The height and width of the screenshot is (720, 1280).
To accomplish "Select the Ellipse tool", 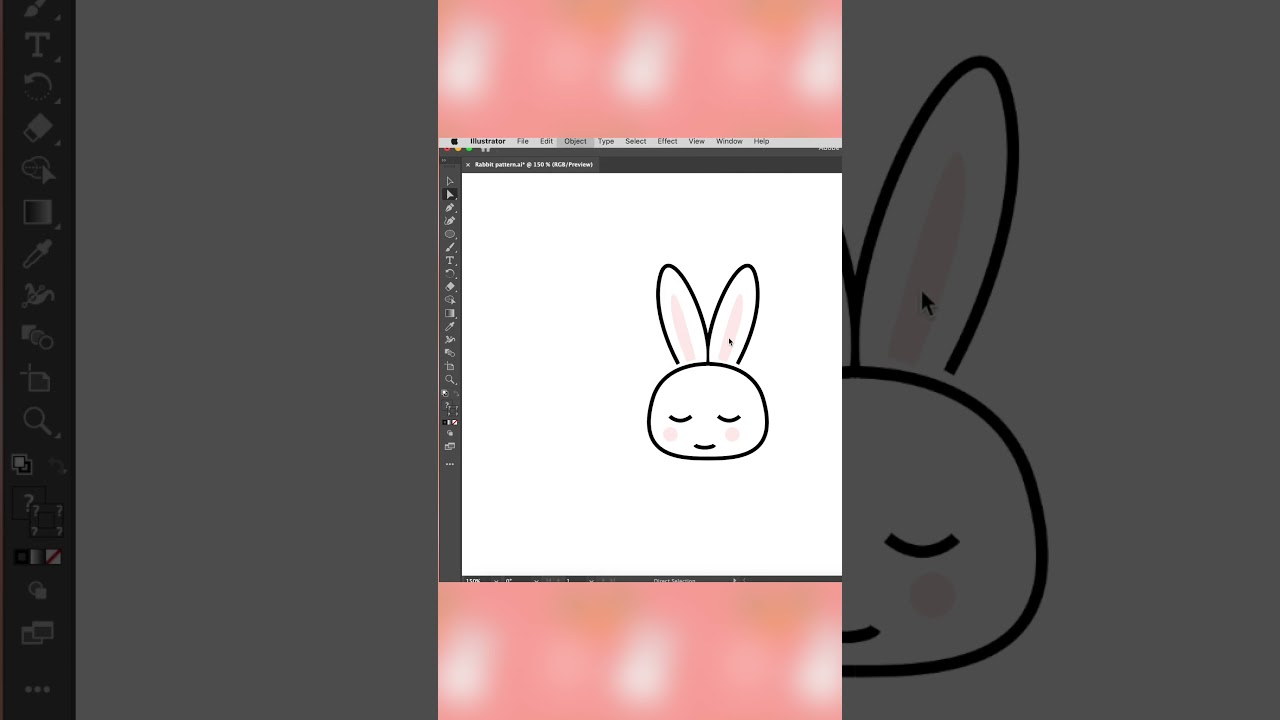I will (x=450, y=234).
